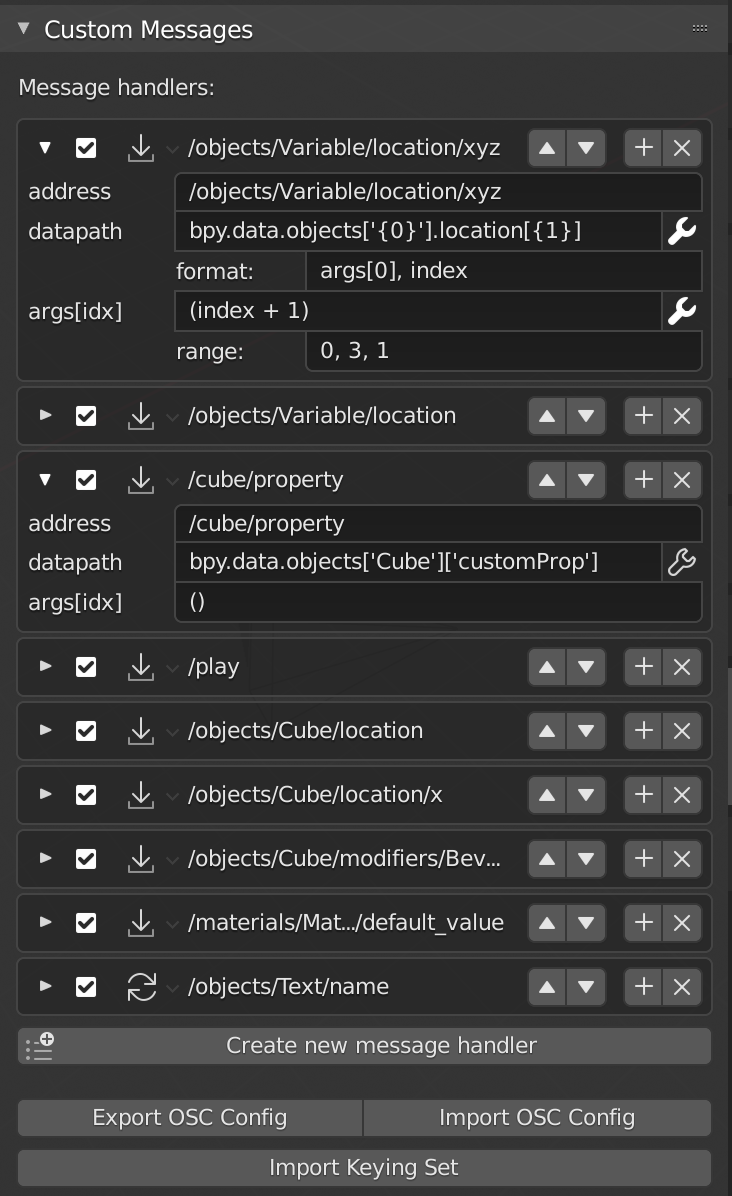Move /play handler up
732x1196 pixels.
click(547, 667)
